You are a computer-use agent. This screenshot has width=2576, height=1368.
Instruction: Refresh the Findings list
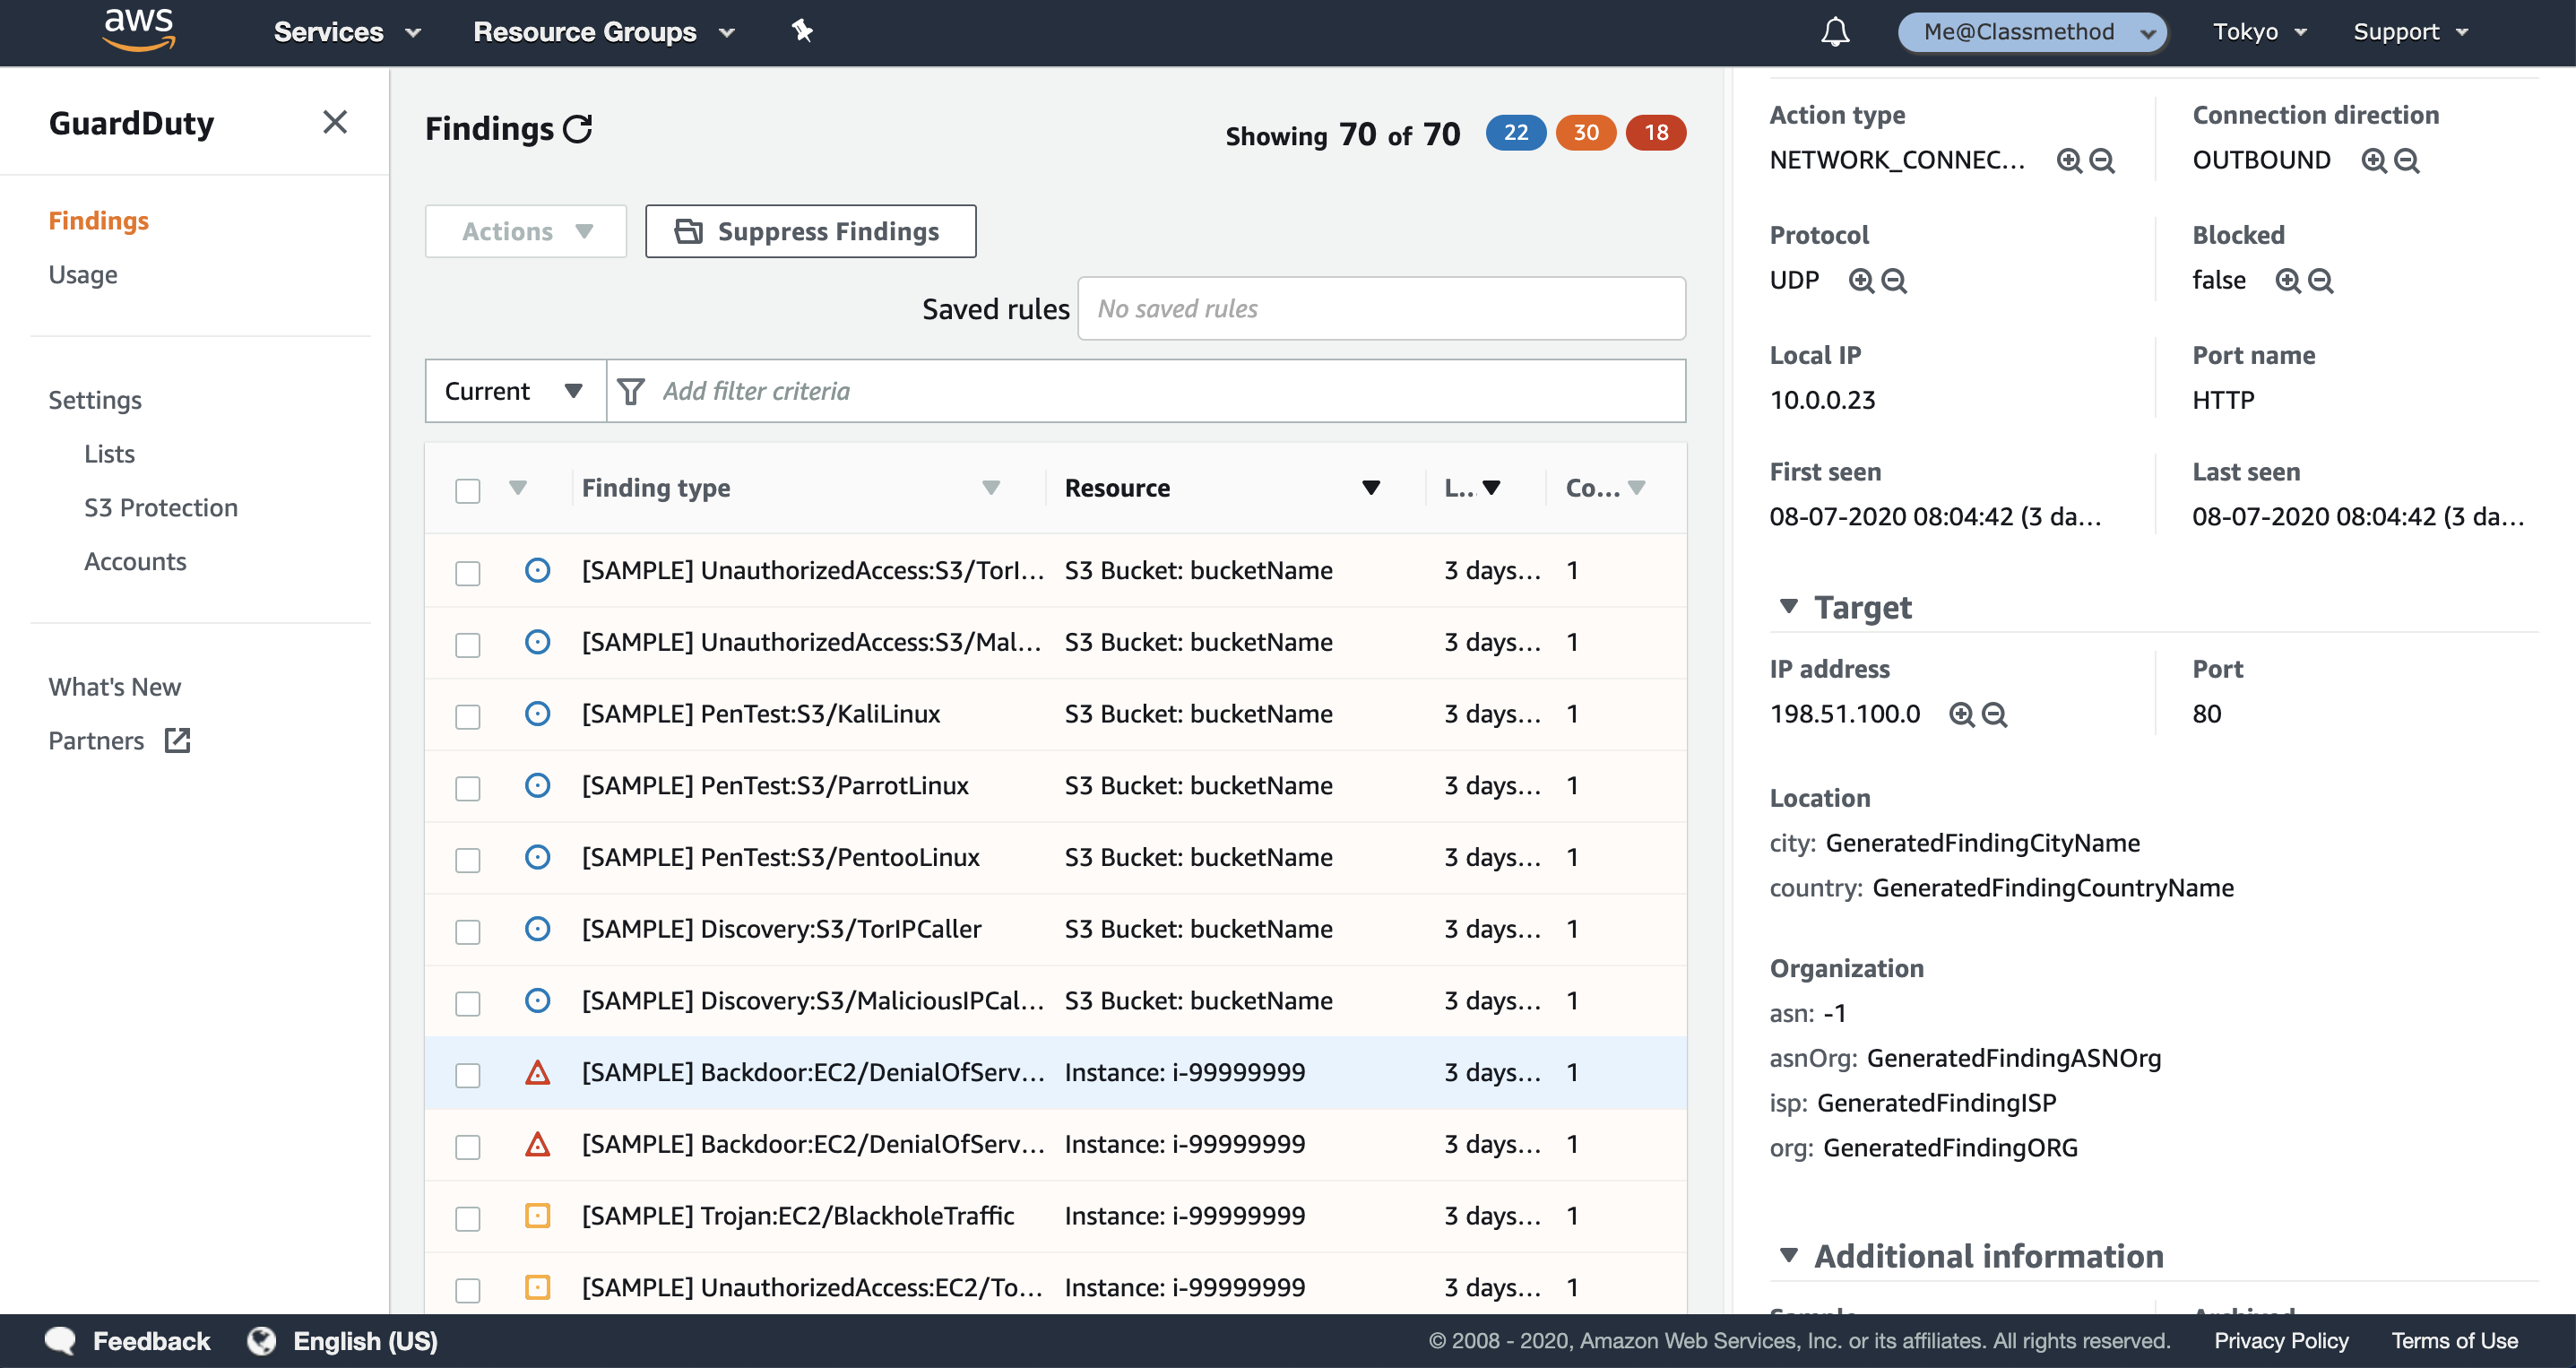(578, 129)
